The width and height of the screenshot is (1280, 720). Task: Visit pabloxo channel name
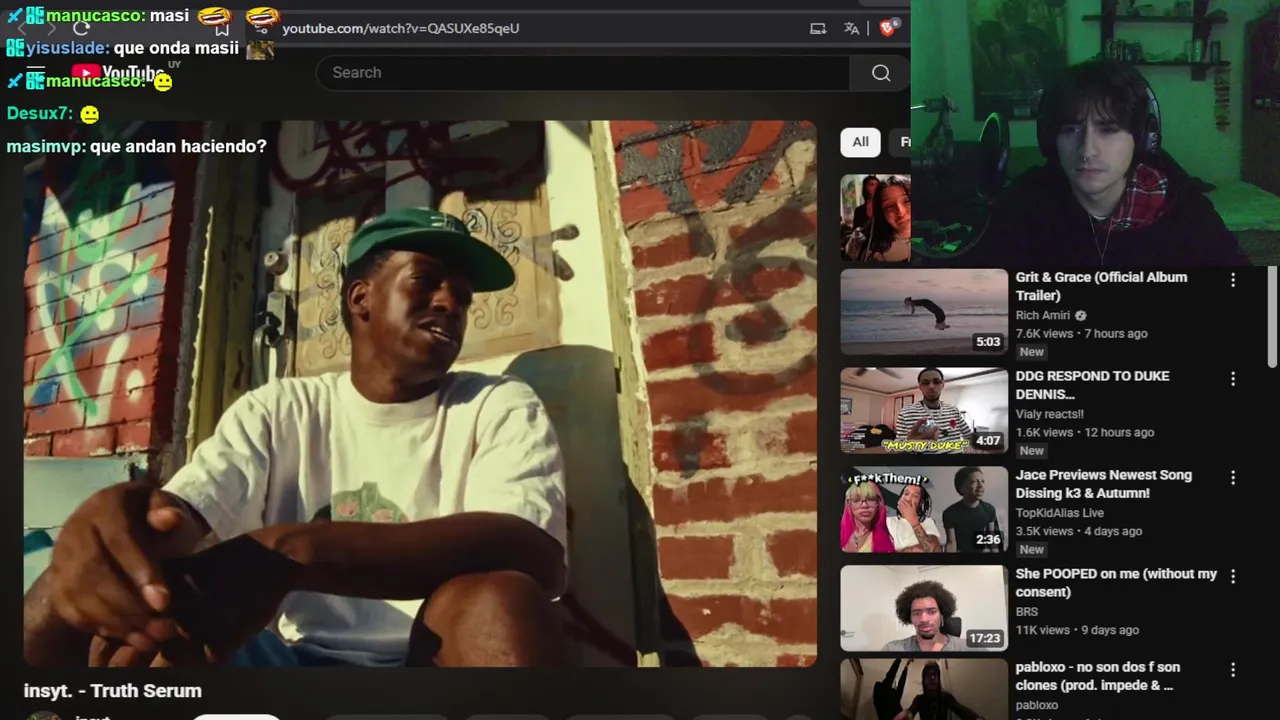point(1037,705)
